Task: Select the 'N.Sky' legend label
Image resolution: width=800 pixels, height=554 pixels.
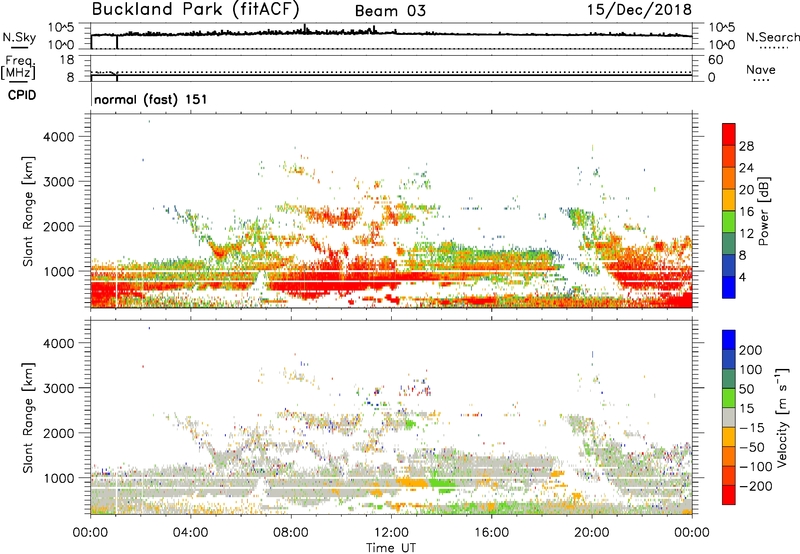Action: [x=19, y=37]
